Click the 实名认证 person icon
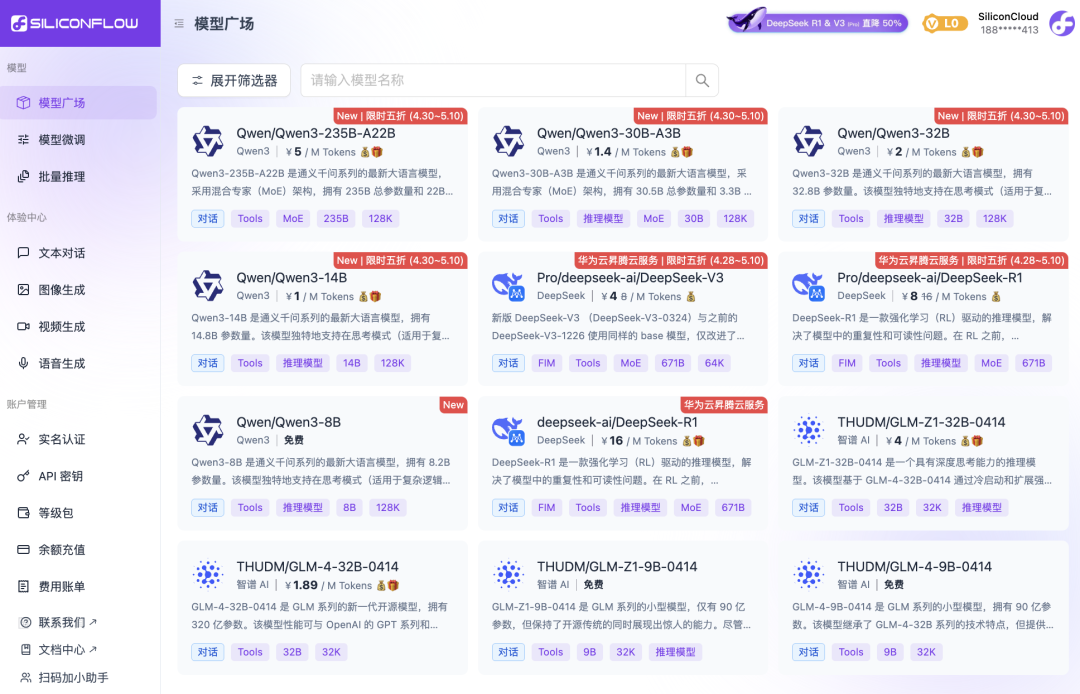 coord(23,439)
